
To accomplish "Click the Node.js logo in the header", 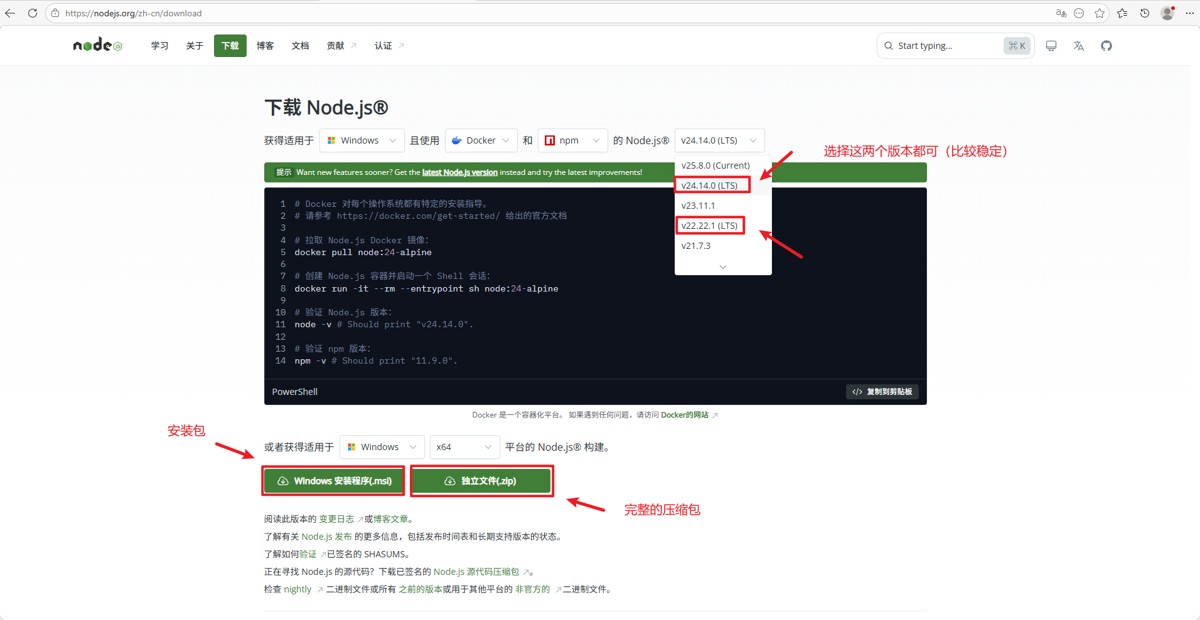I will tap(97, 46).
